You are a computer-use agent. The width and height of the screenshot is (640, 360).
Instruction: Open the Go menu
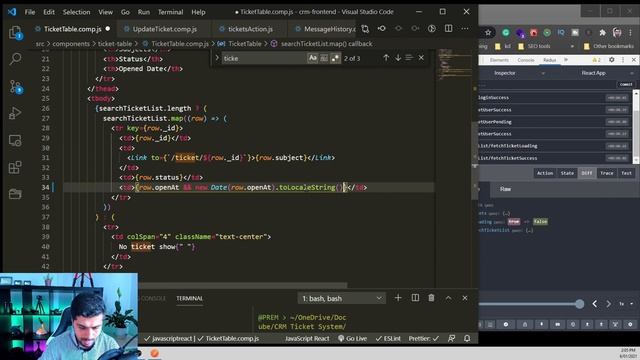pyautogui.click(x=125, y=12)
